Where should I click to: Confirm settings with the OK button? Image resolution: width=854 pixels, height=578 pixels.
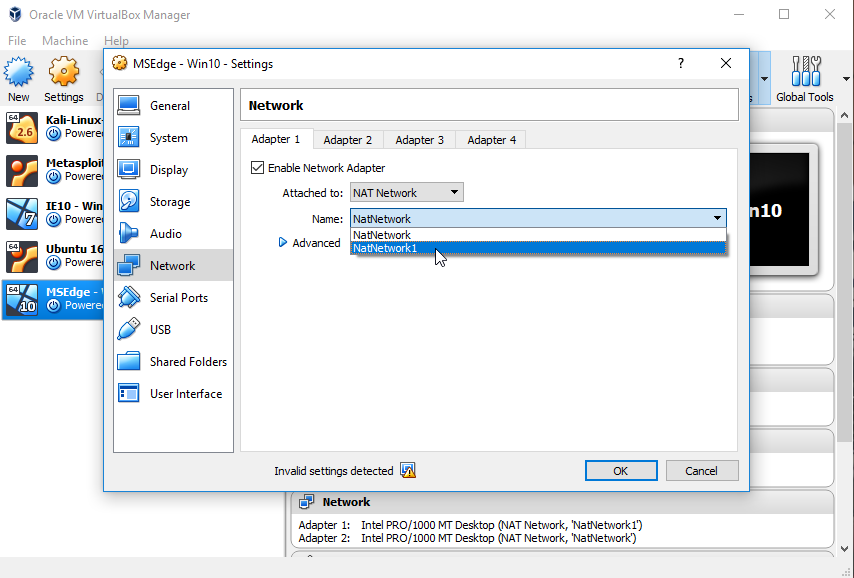[x=621, y=471]
